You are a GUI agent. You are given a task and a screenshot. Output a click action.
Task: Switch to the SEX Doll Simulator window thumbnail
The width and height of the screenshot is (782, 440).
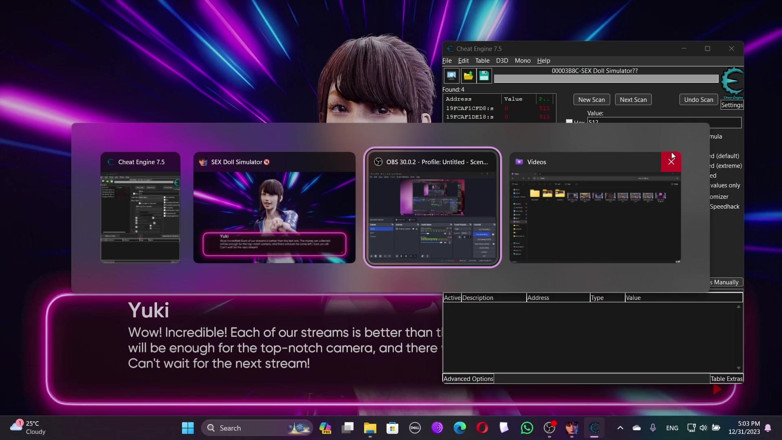[274, 207]
